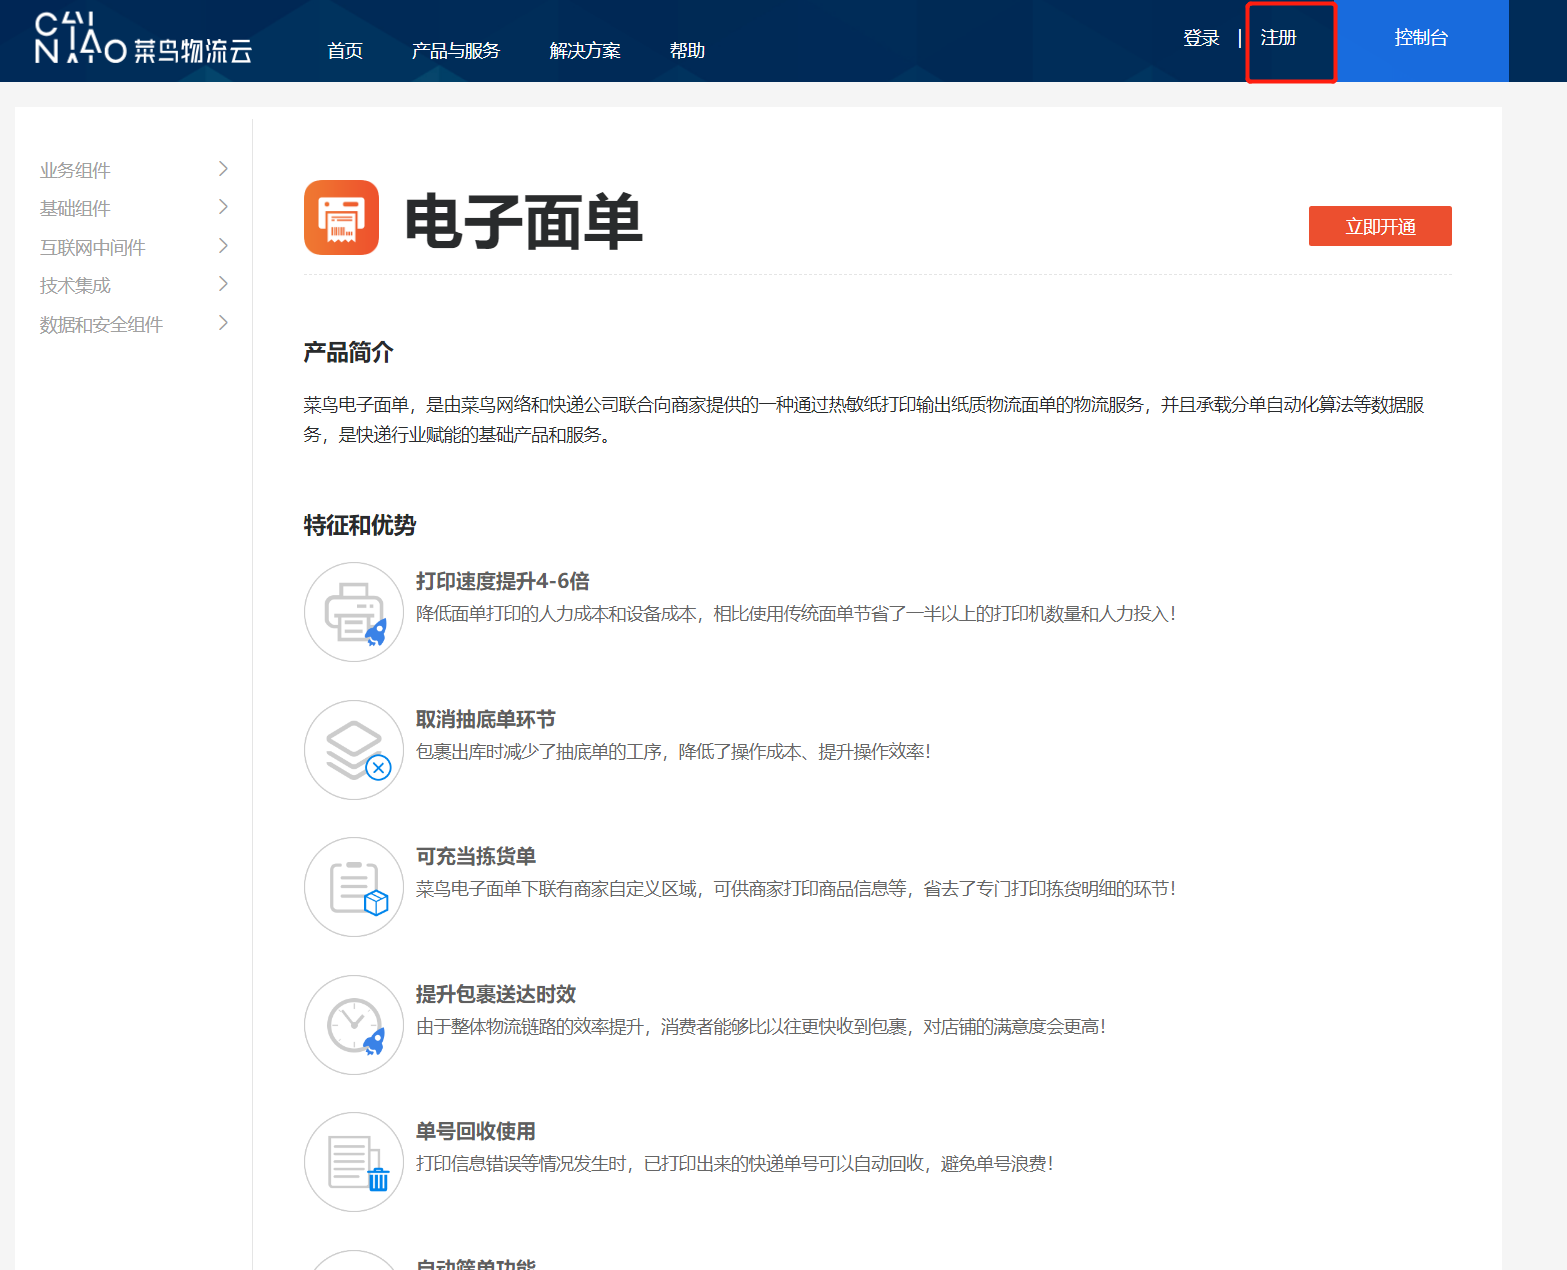Click the 取消抽底单环节 feature title

tap(485, 719)
